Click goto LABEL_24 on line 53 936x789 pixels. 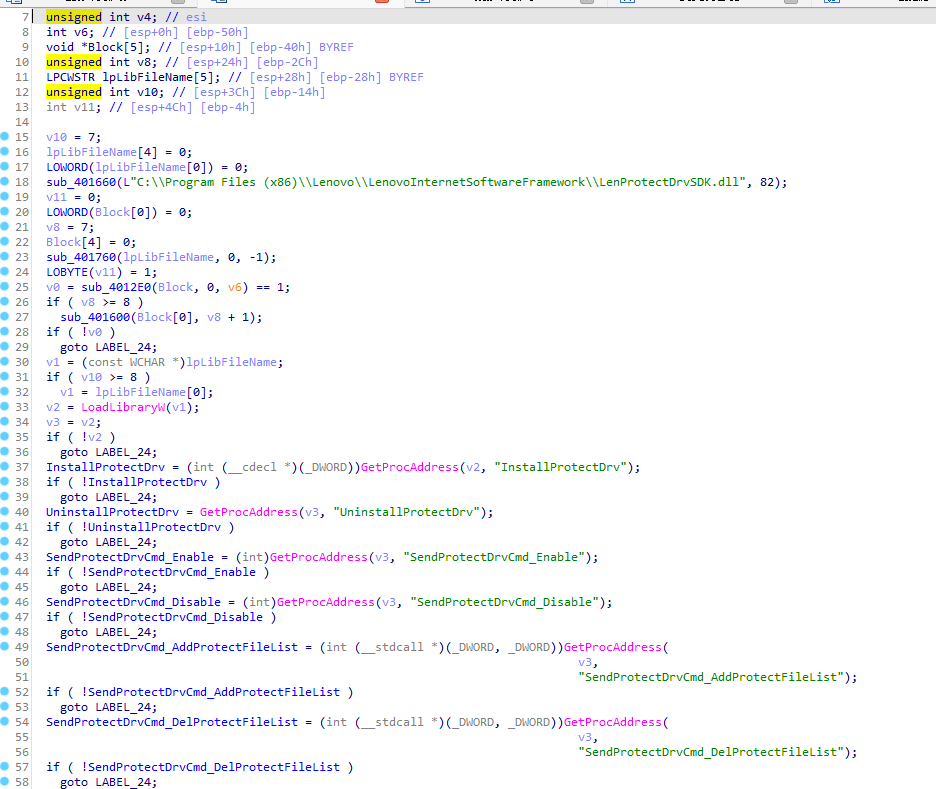109,707
